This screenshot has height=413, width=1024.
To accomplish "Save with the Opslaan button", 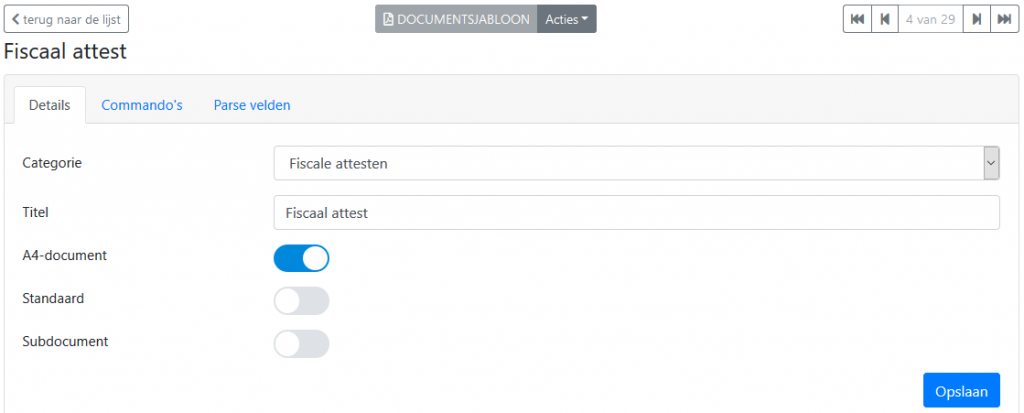I will 961,391.
